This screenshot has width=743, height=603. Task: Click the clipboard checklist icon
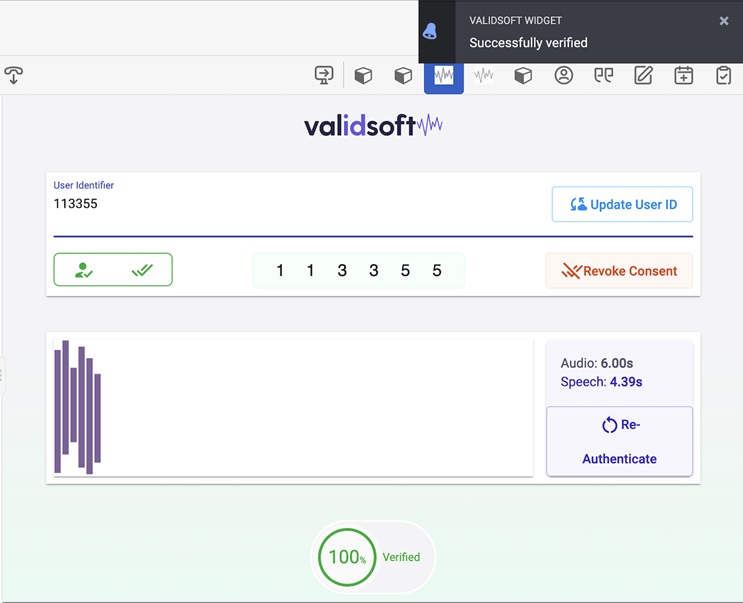tap(723, 75)
